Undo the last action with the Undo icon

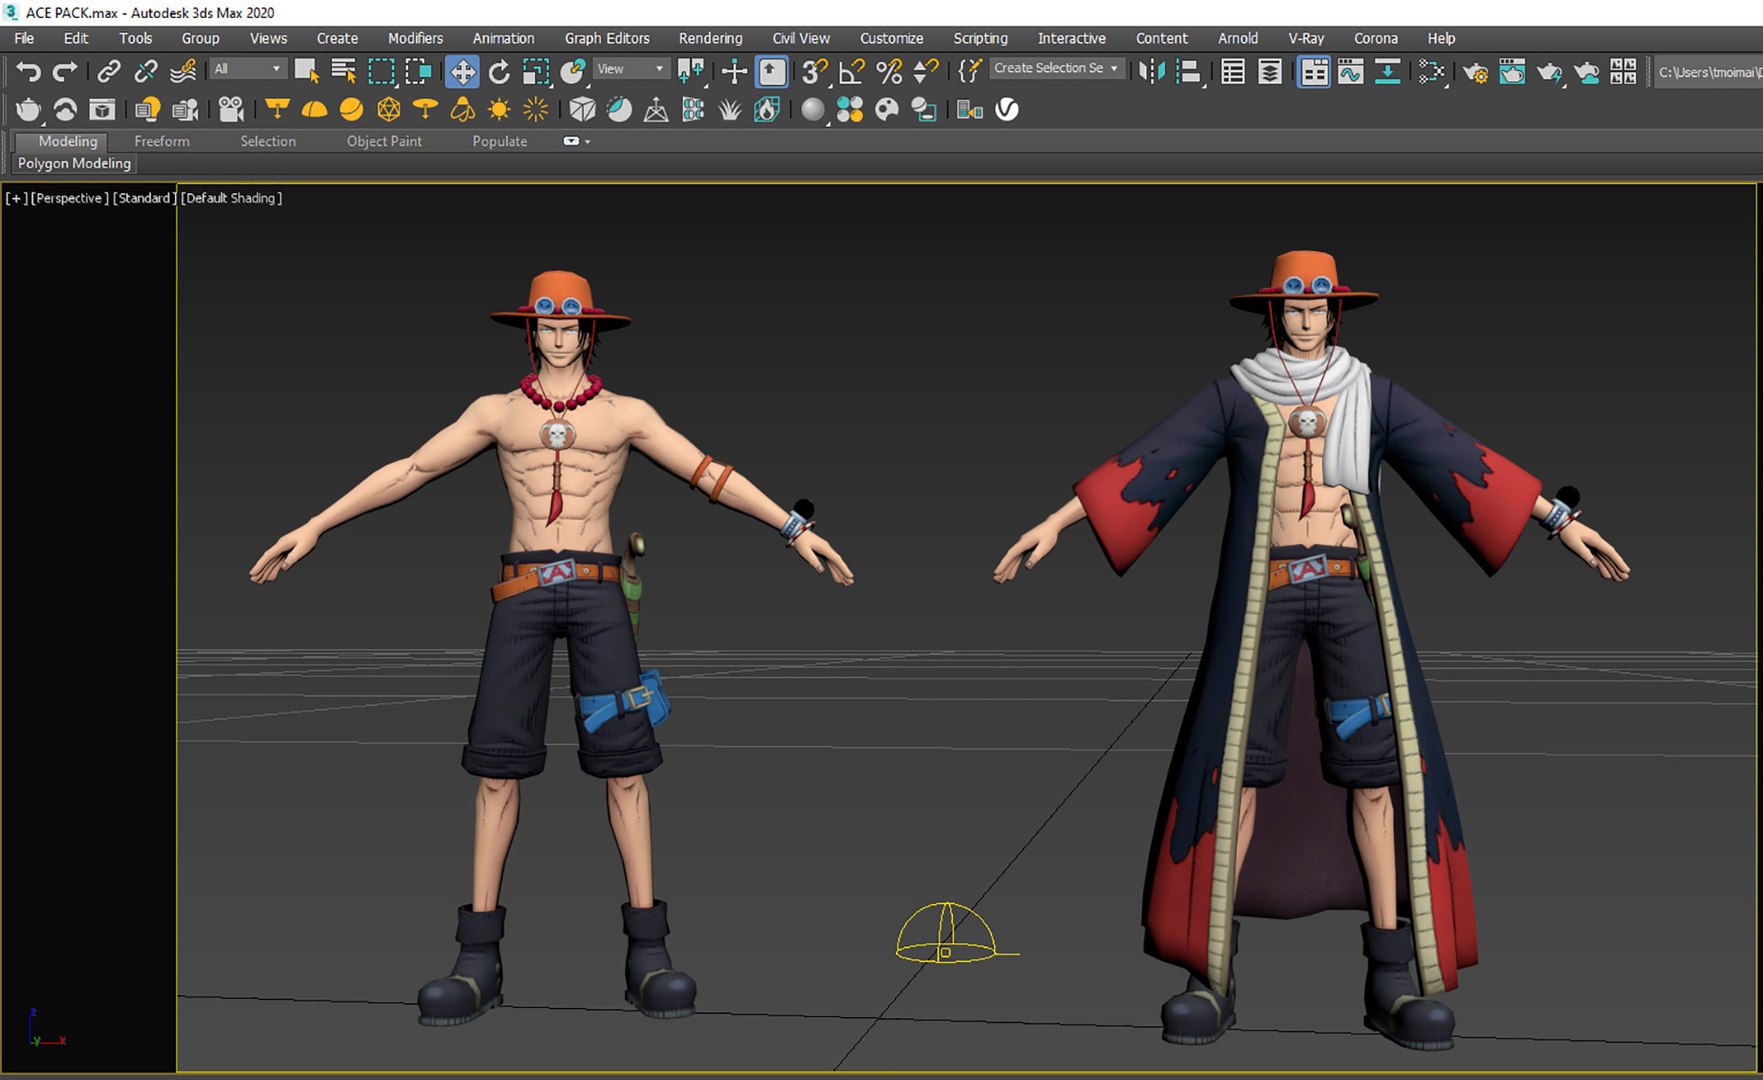(29, 71)
